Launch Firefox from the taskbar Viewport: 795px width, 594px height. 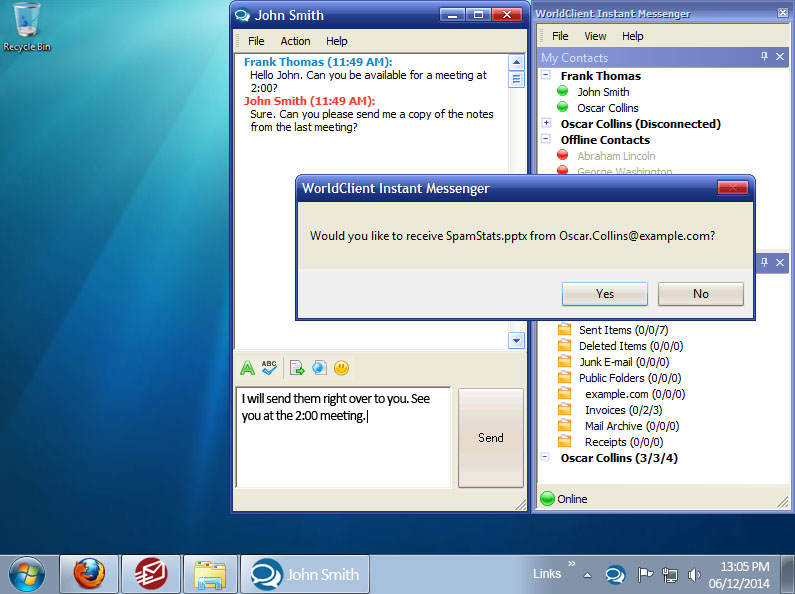coord(89,574)
